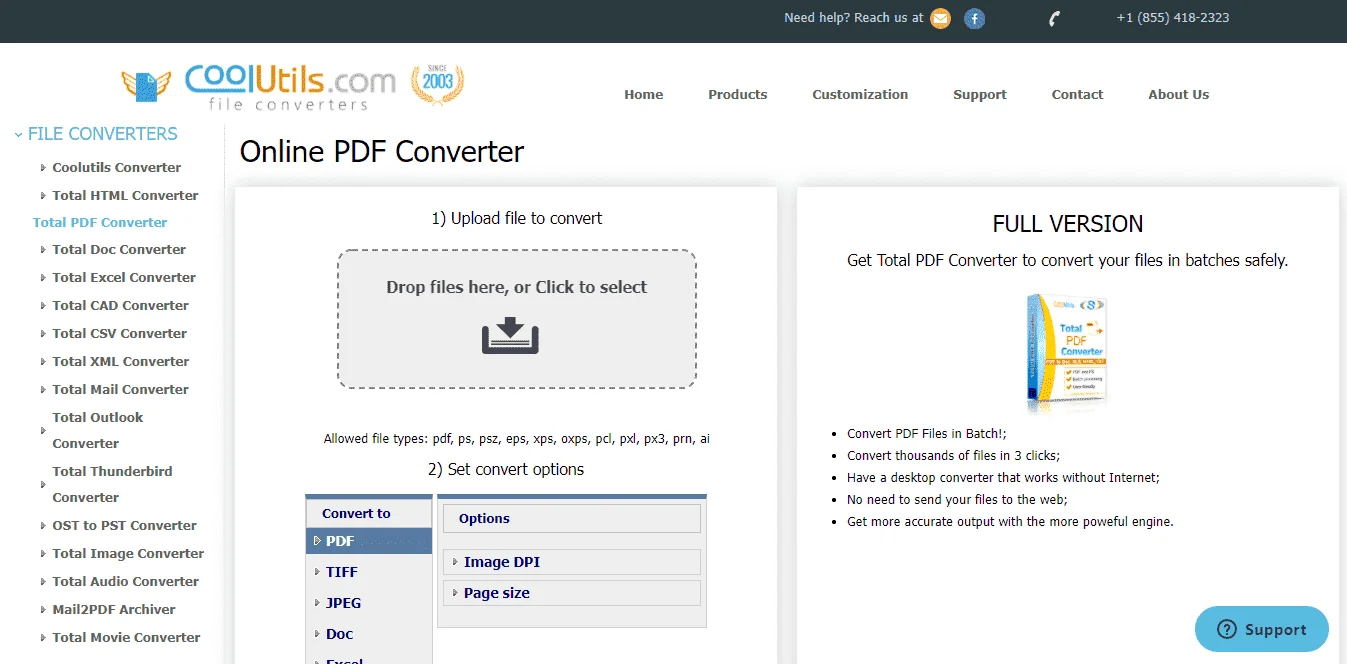Click the Options header in settings panel
The width and height of the screenshot is (1347, 664).
click(571, 518)
